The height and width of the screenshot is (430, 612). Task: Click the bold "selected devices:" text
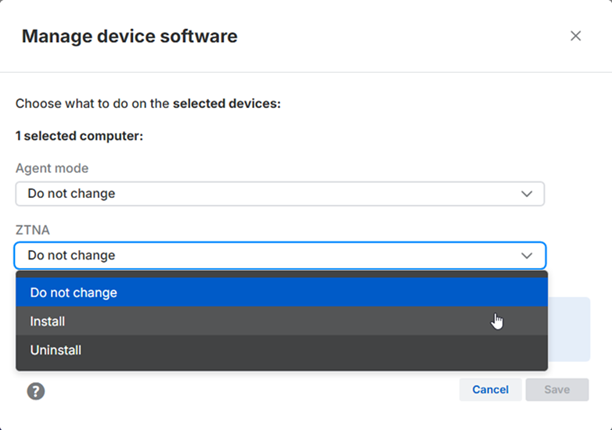click(227, 103)
